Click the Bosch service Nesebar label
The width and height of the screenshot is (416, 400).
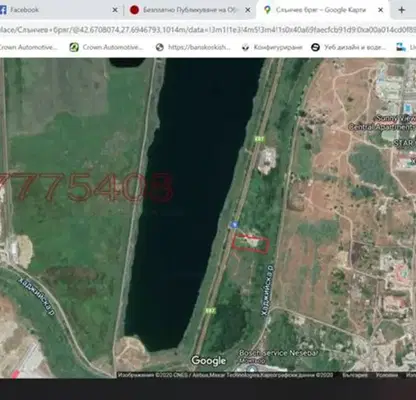click(279, 353)
